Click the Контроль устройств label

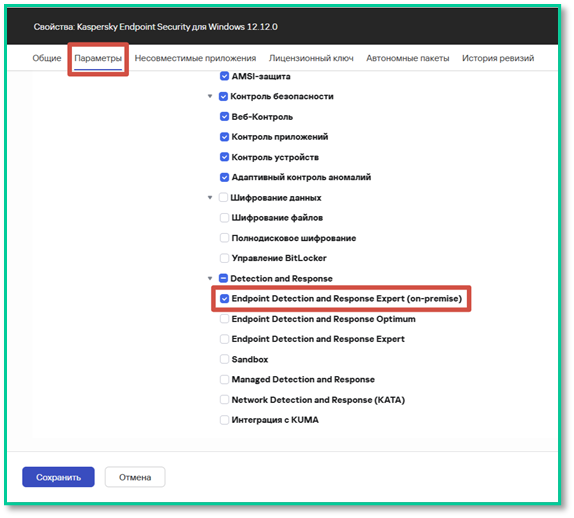point(275,157)
